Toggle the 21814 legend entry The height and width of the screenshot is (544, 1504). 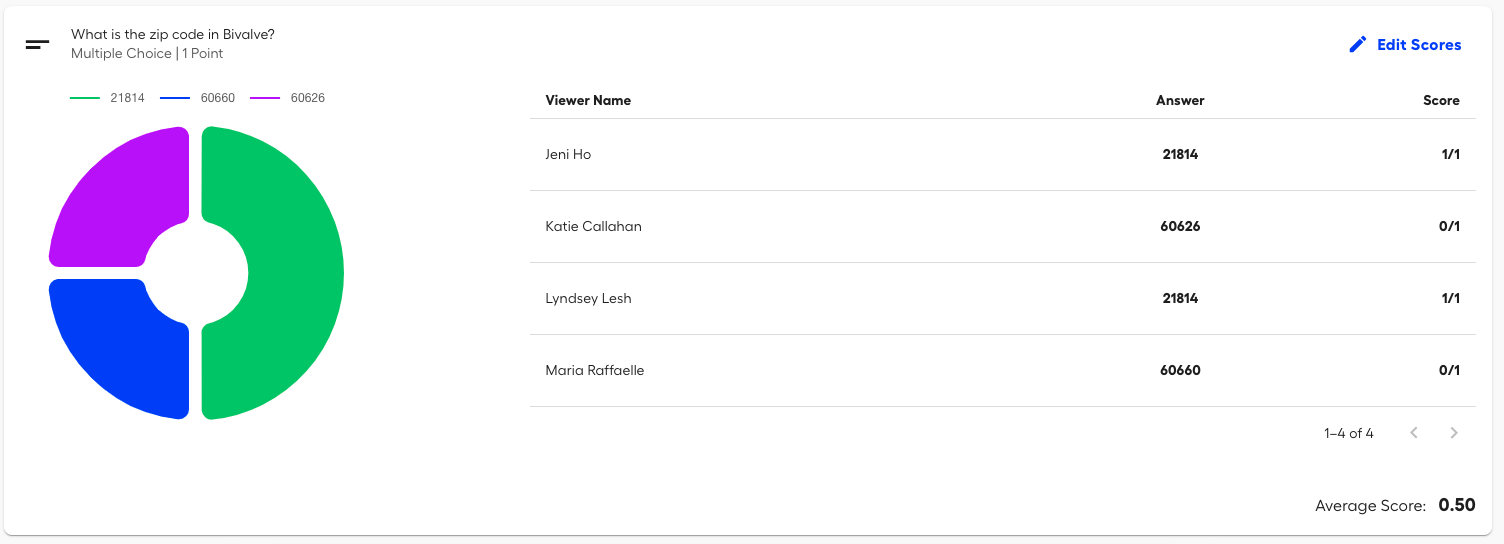click(108, 98)
